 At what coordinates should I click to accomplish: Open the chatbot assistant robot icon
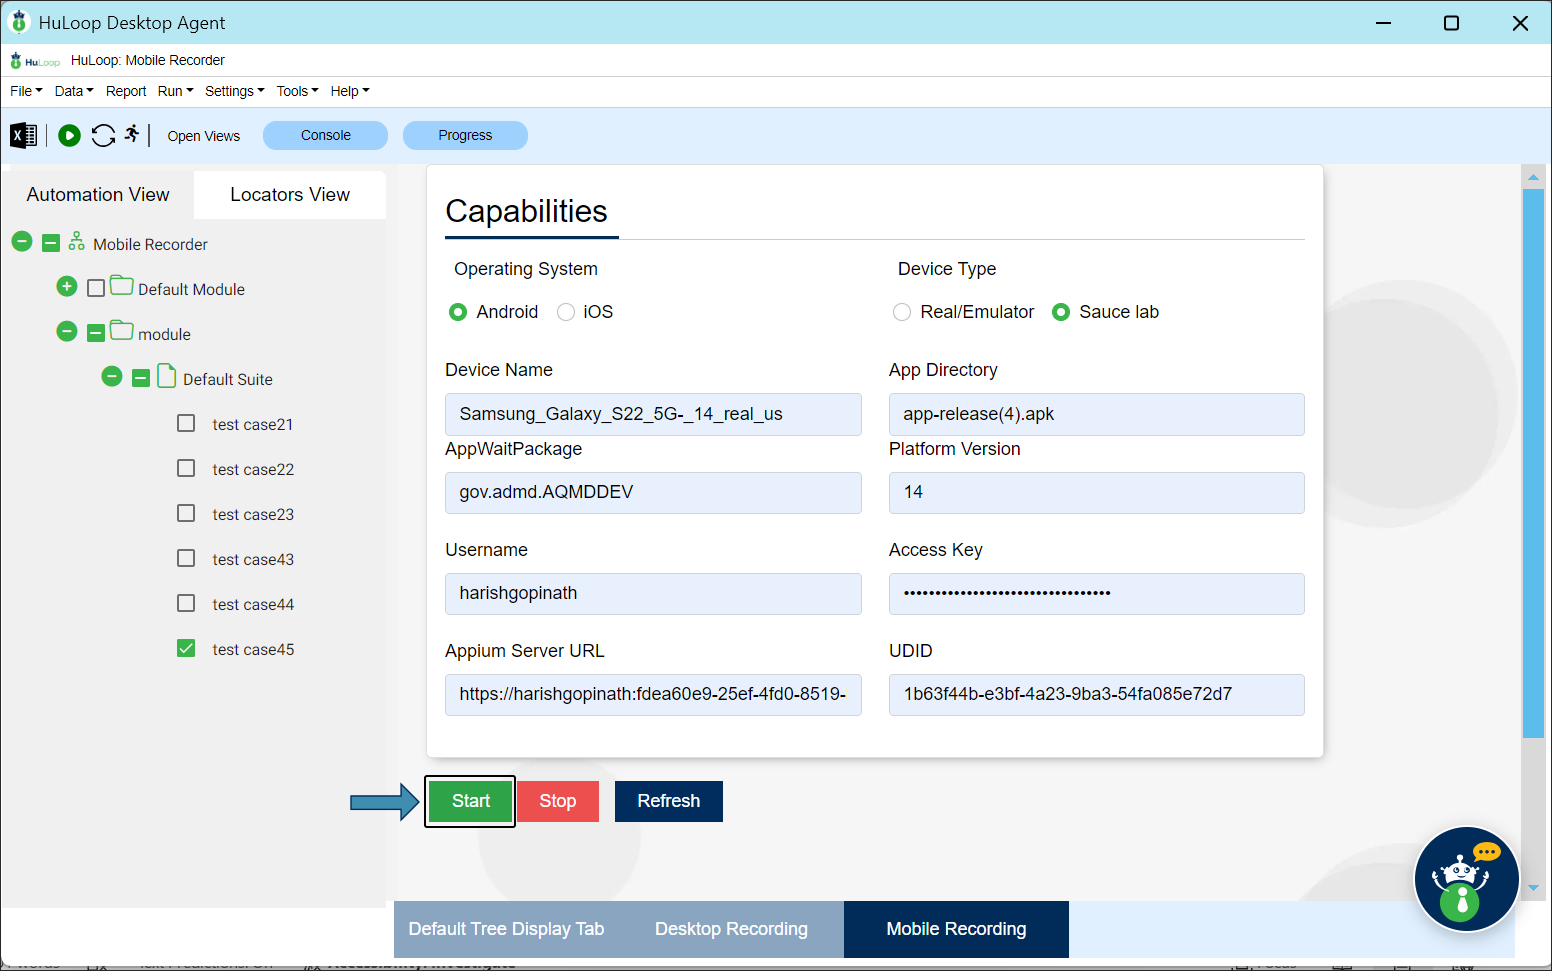[x=1466, y=879]
